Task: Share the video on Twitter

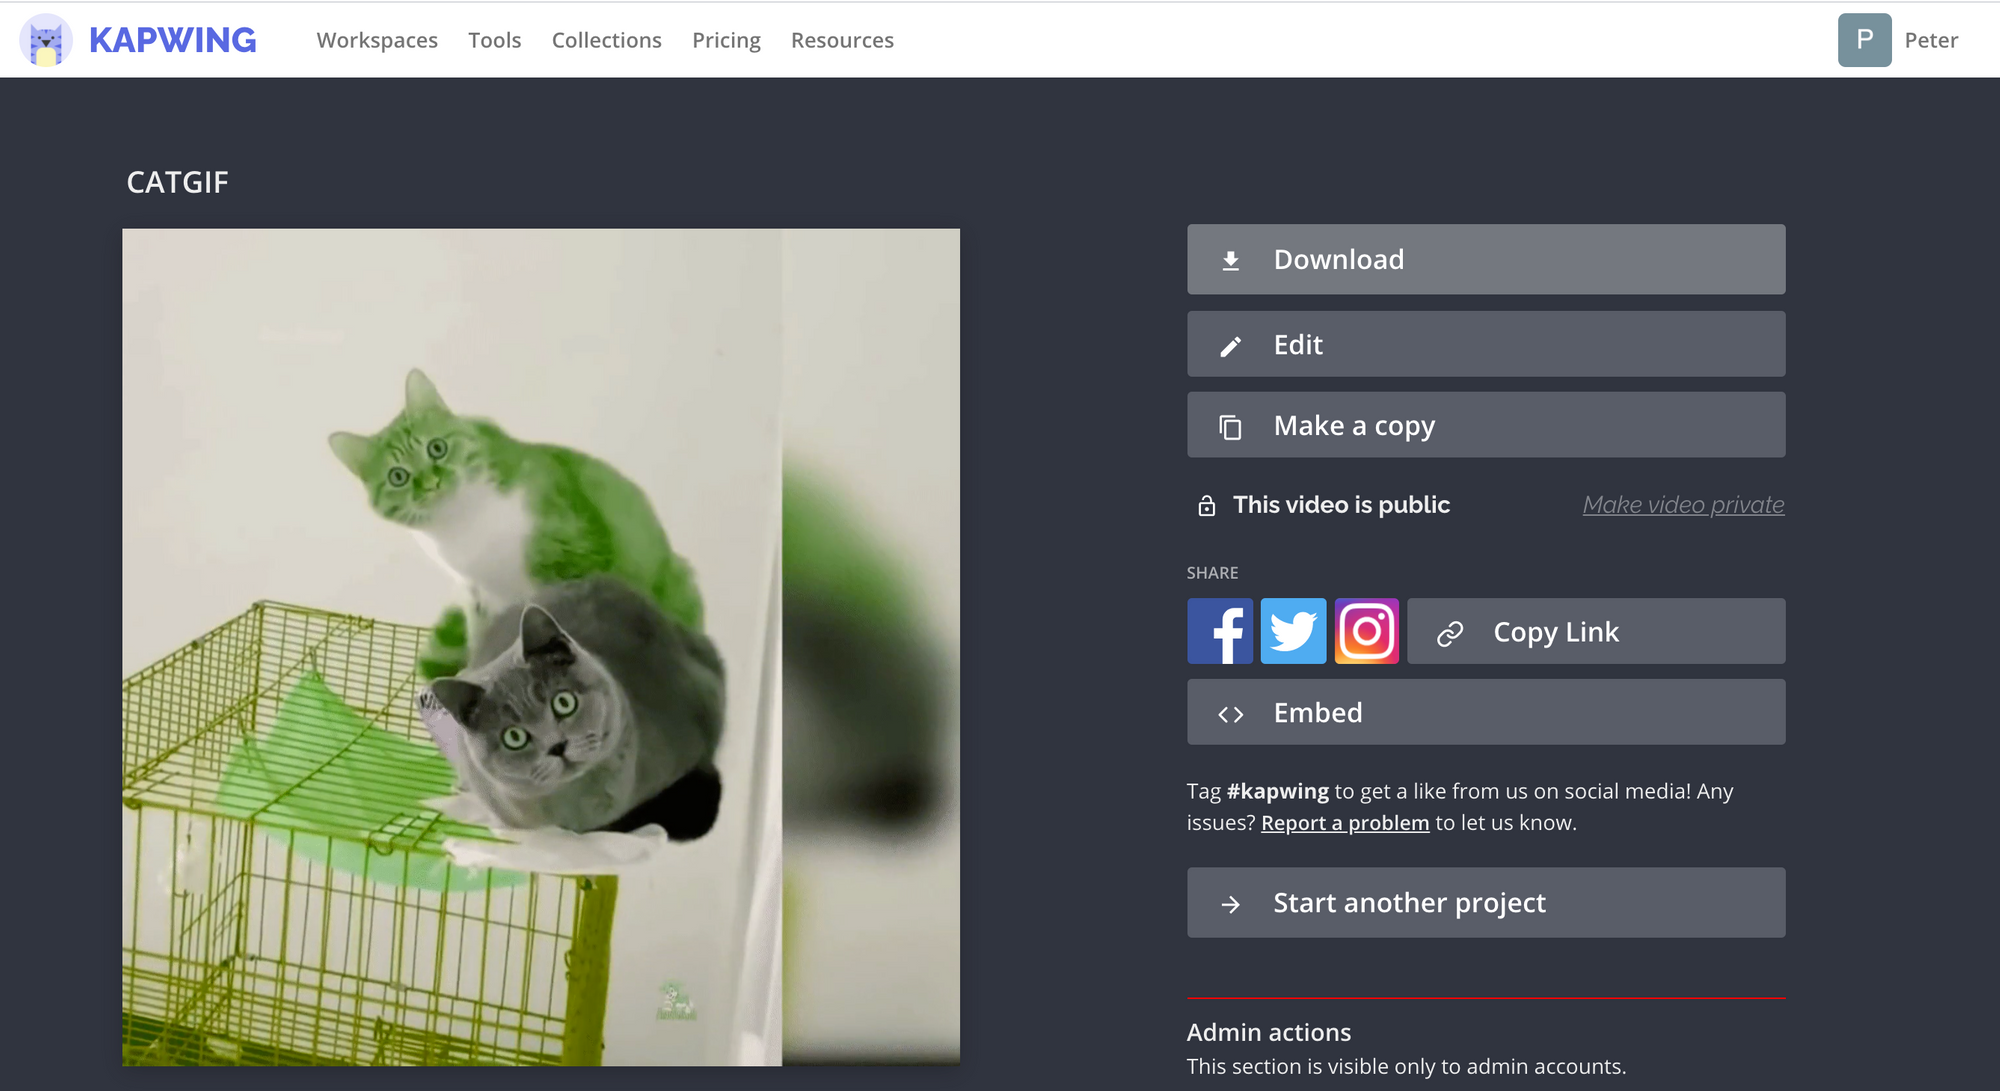Action: (x=1293, y=631)
